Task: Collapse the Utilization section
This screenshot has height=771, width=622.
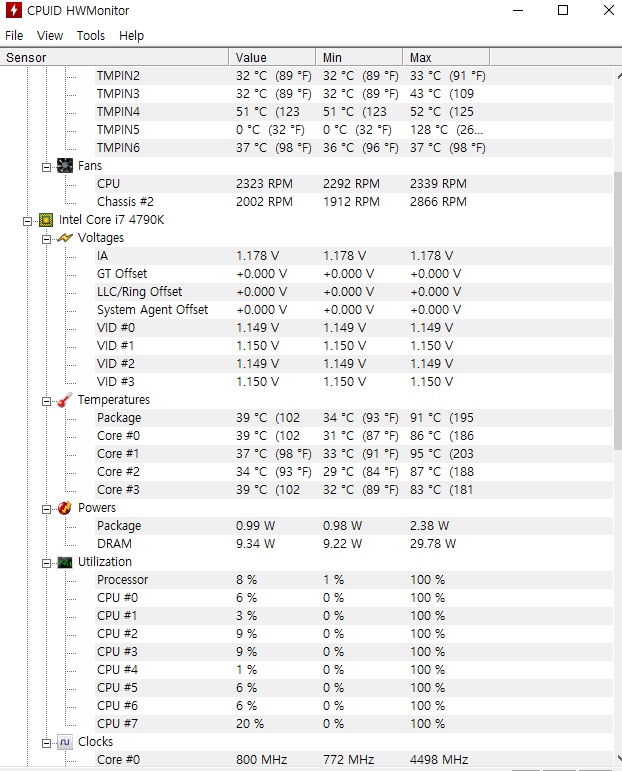Action: tap(46, 563)
